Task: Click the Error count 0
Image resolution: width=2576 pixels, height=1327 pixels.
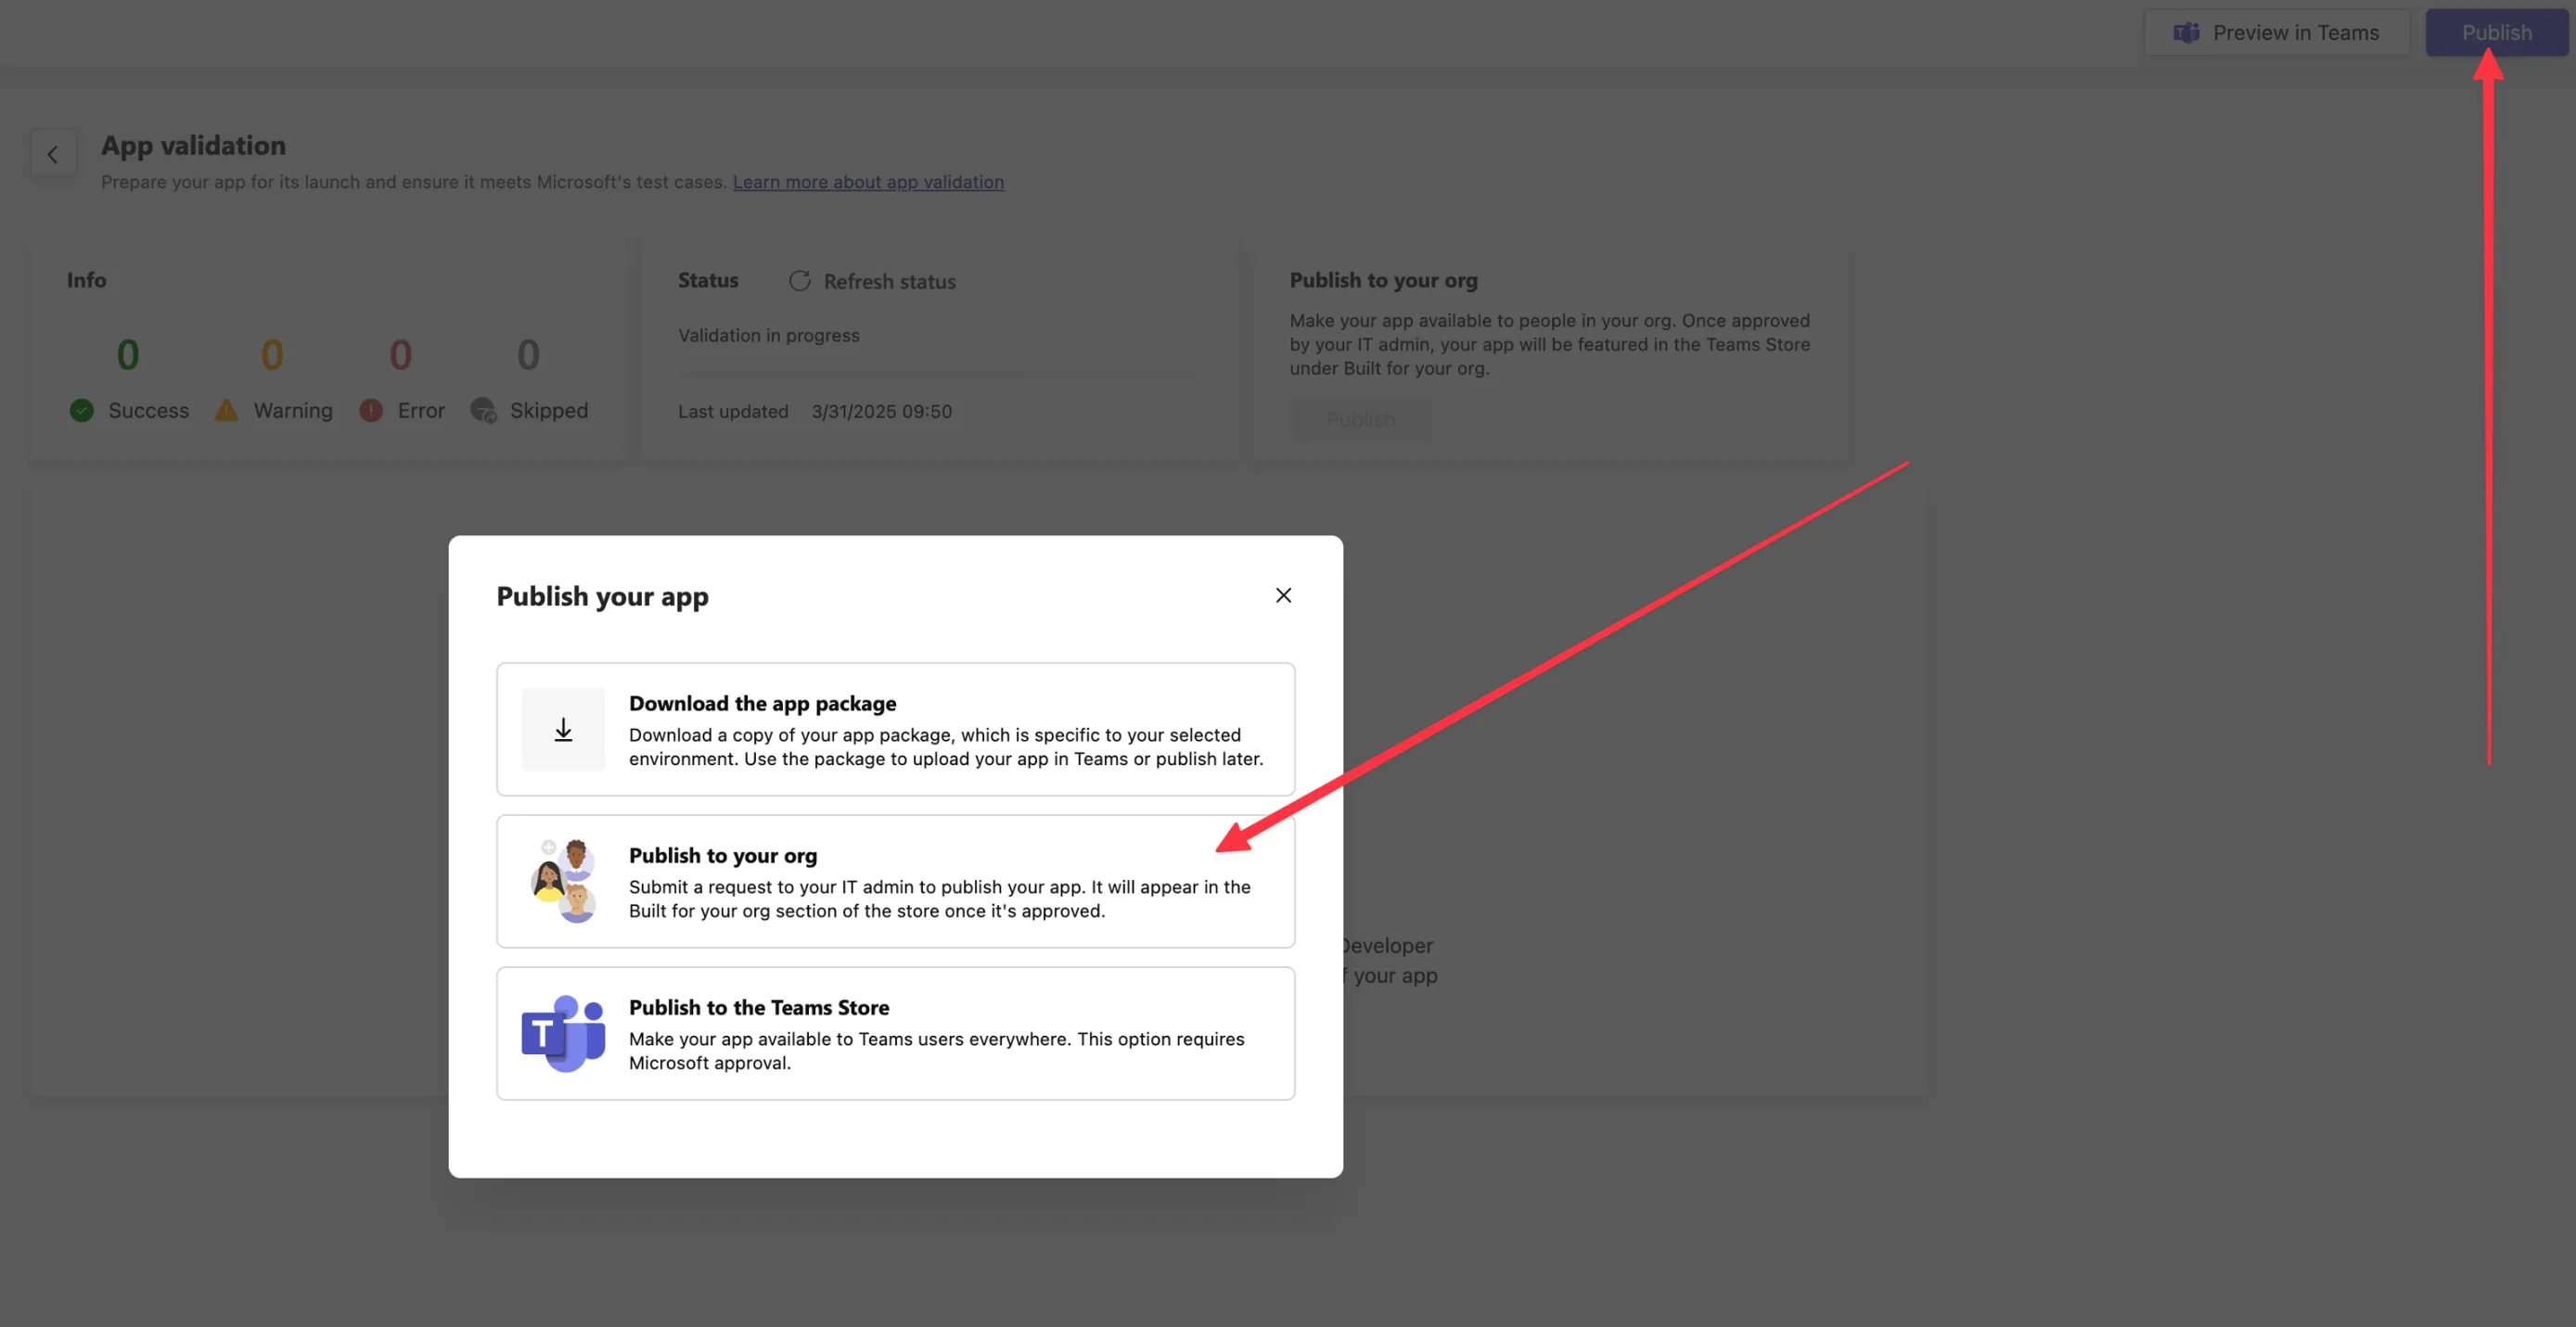Action: tap(400, 355)
